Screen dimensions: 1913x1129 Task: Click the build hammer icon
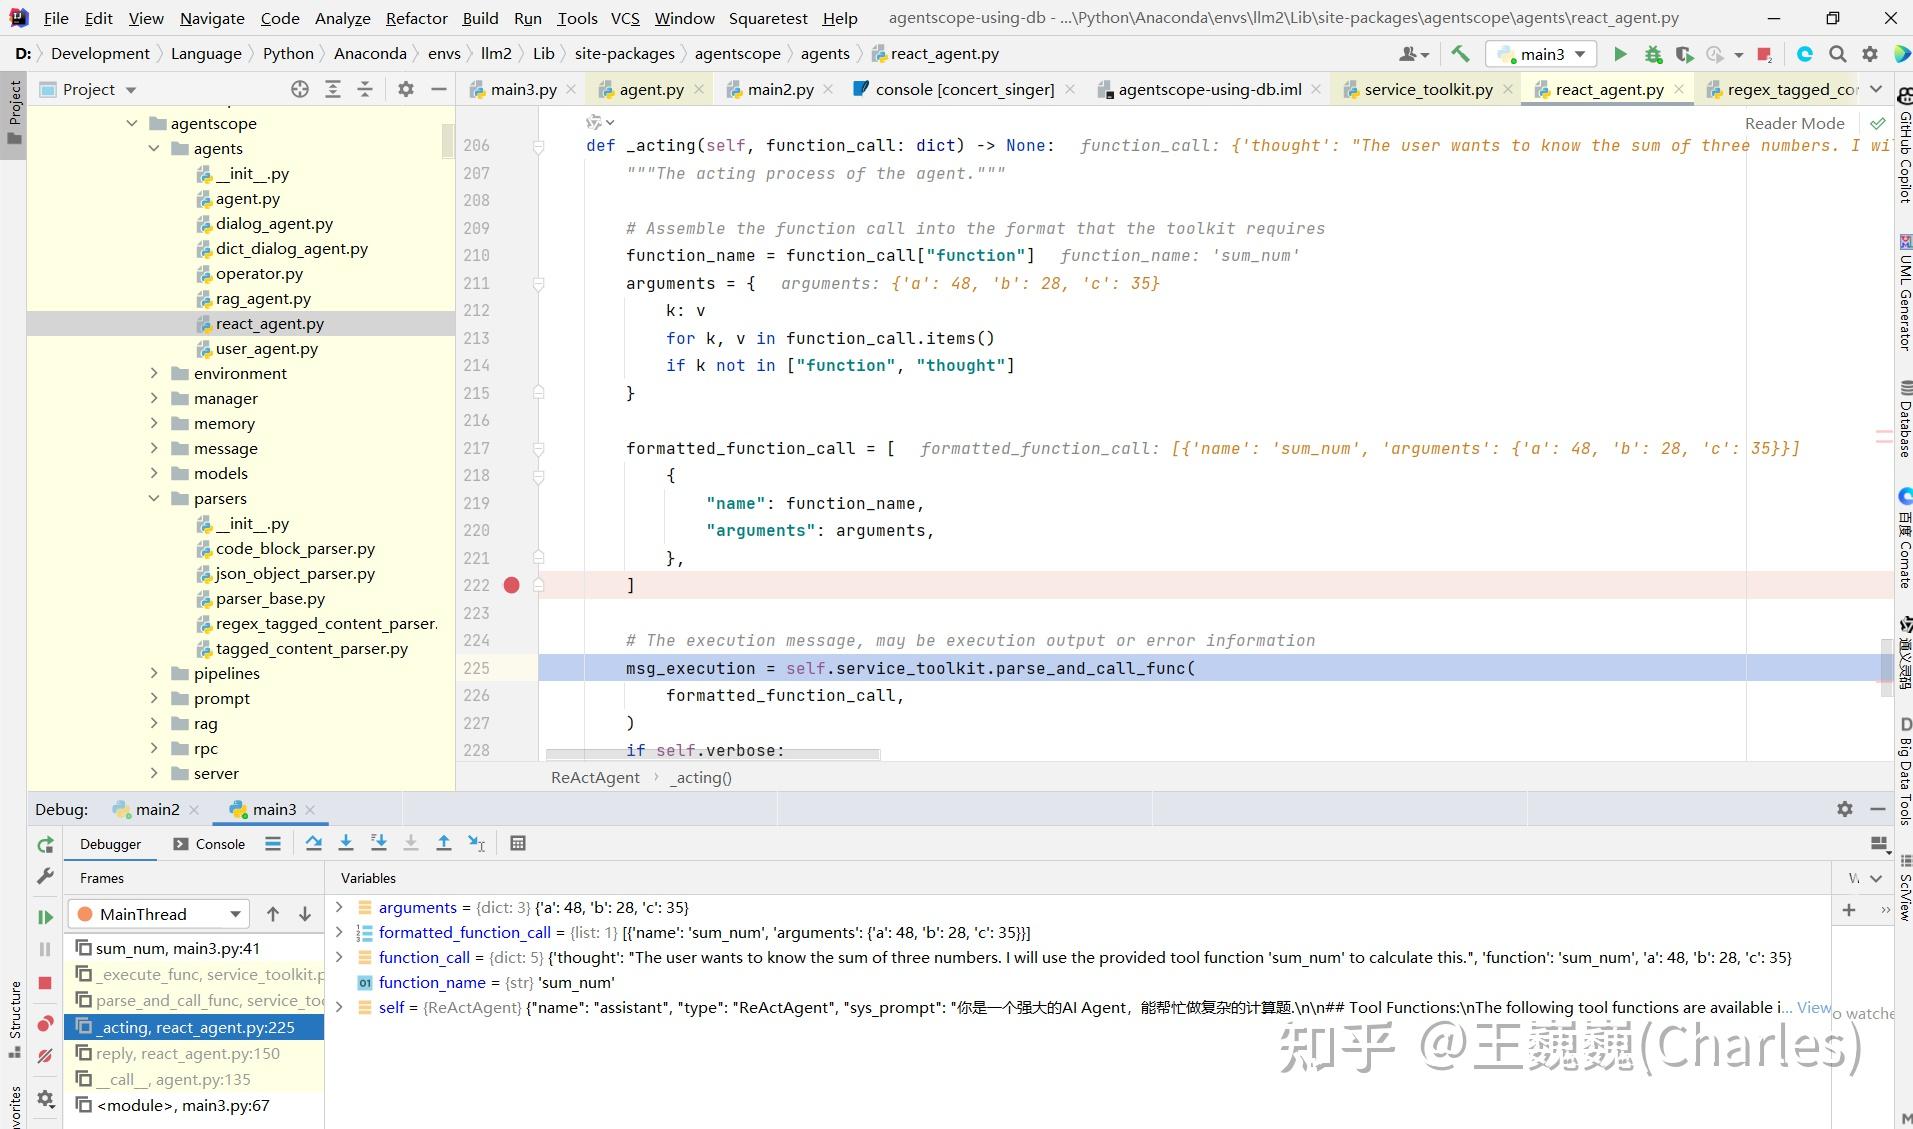point(1460,54)
